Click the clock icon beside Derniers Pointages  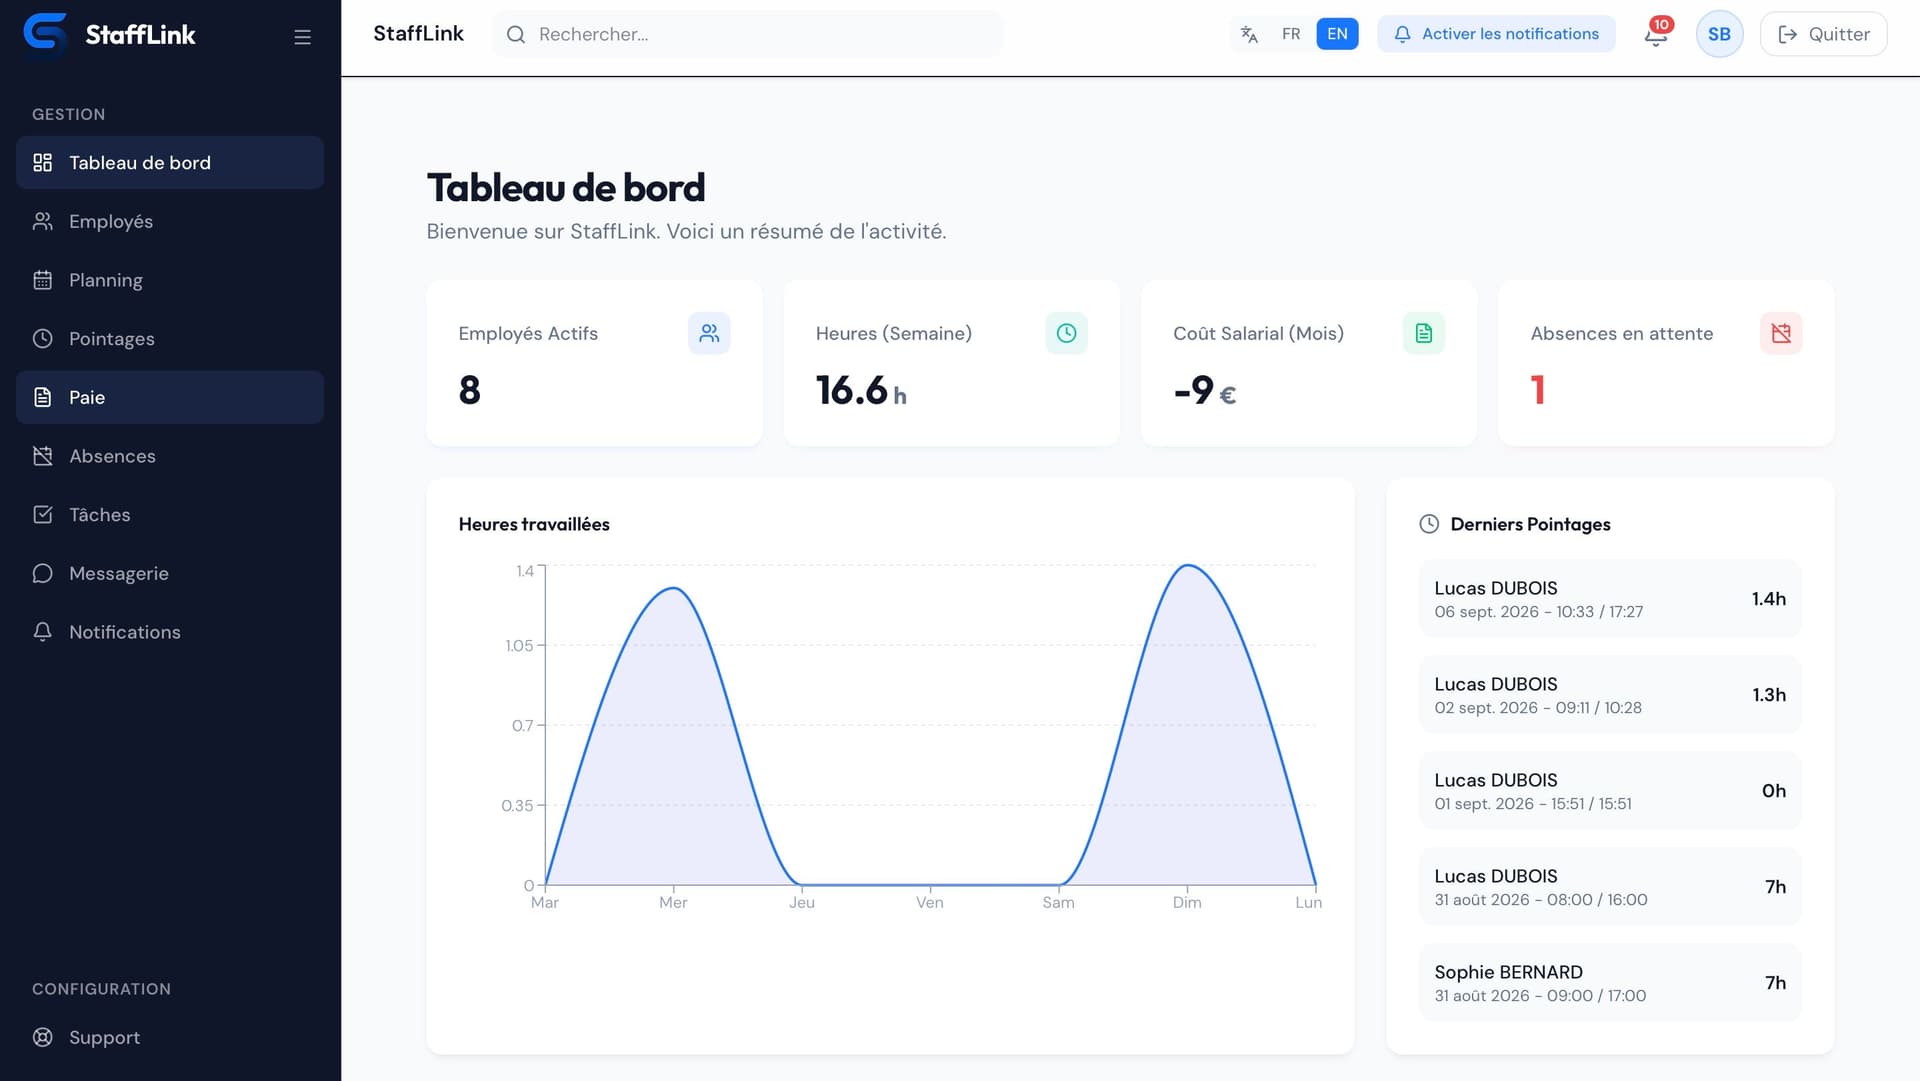click(1429, 524)
